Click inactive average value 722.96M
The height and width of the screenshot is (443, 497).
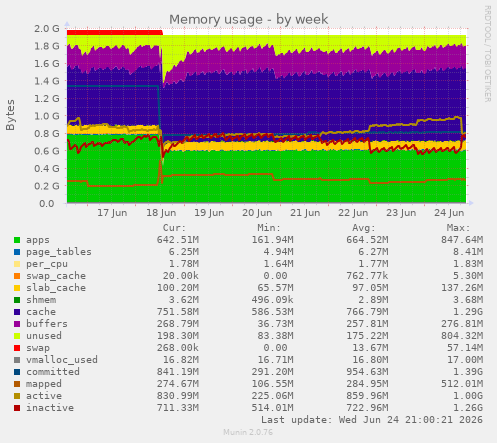click(x=367, y=408)
